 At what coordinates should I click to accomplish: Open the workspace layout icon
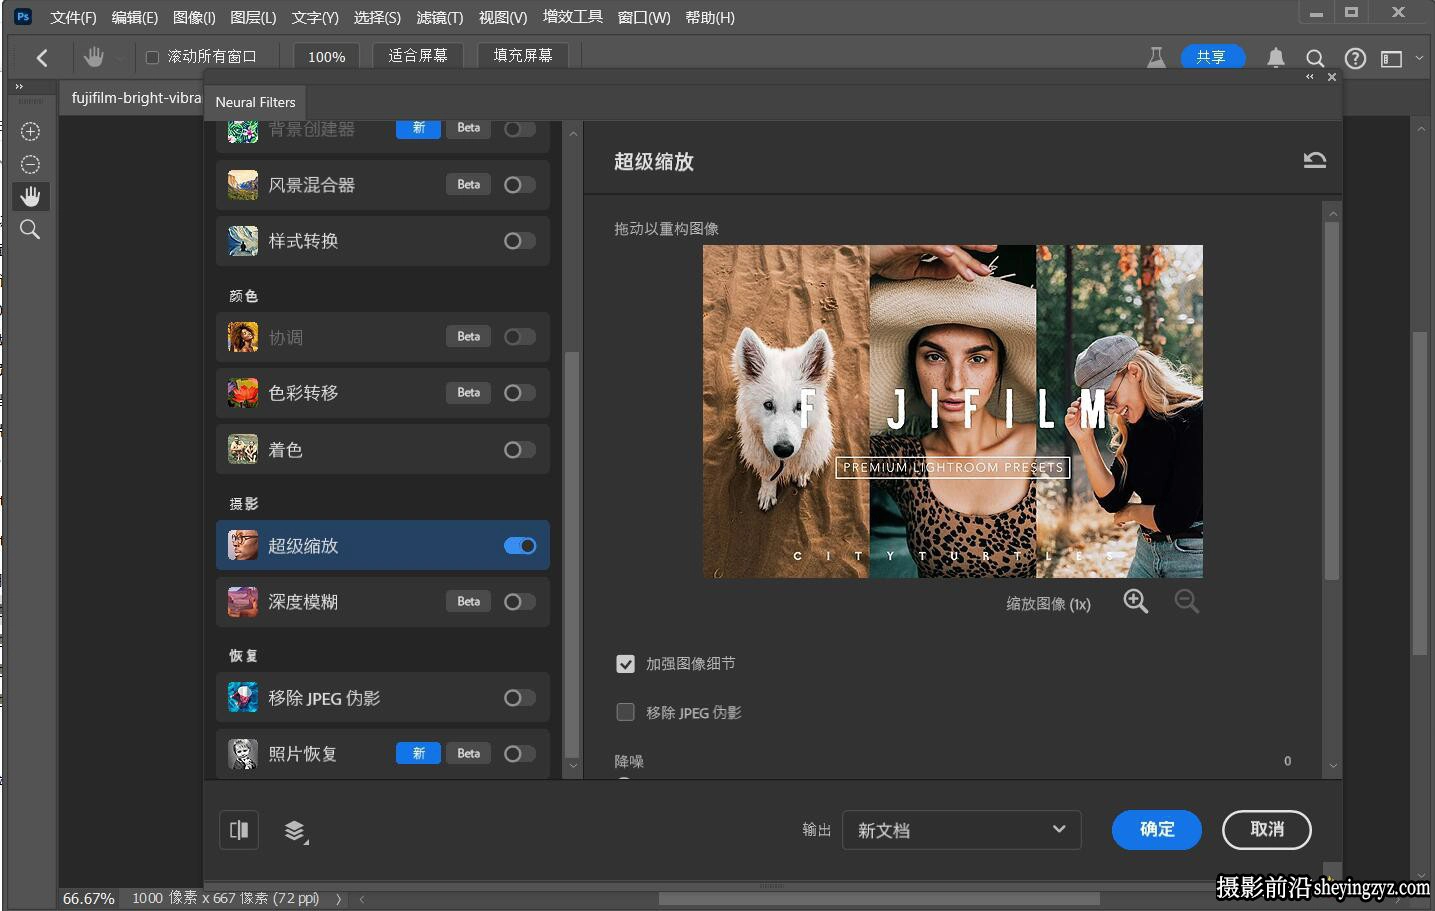[1392, 59]
